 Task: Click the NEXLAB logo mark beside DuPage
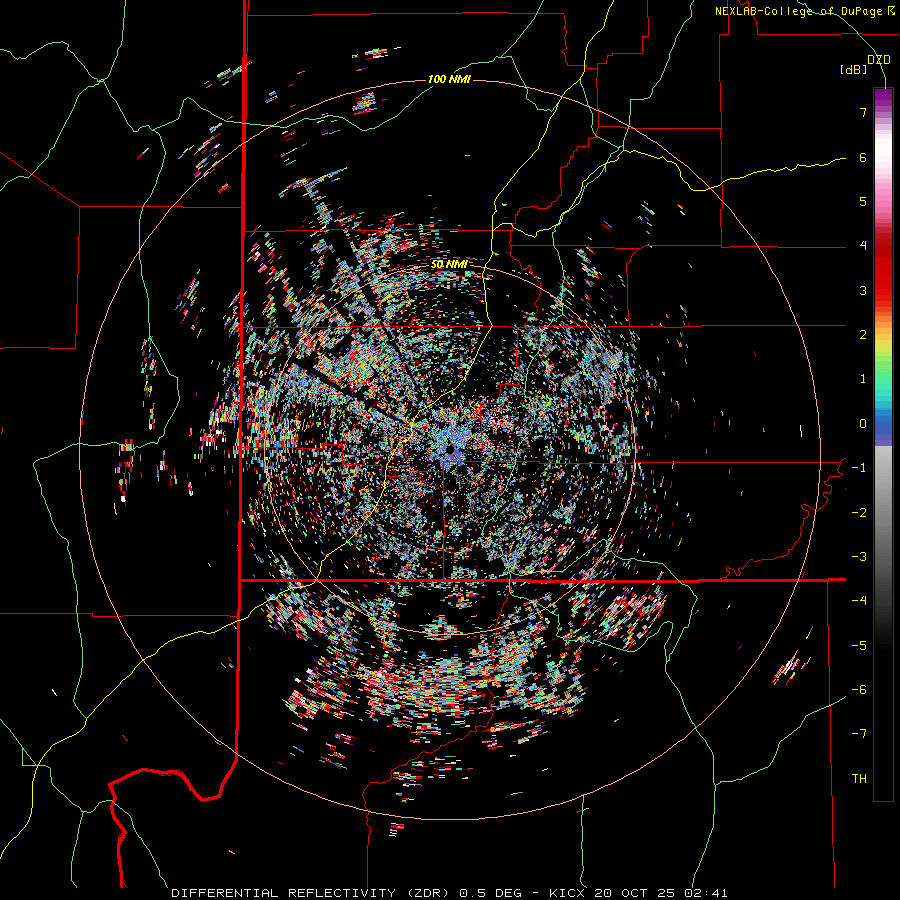tap(890, 11)
